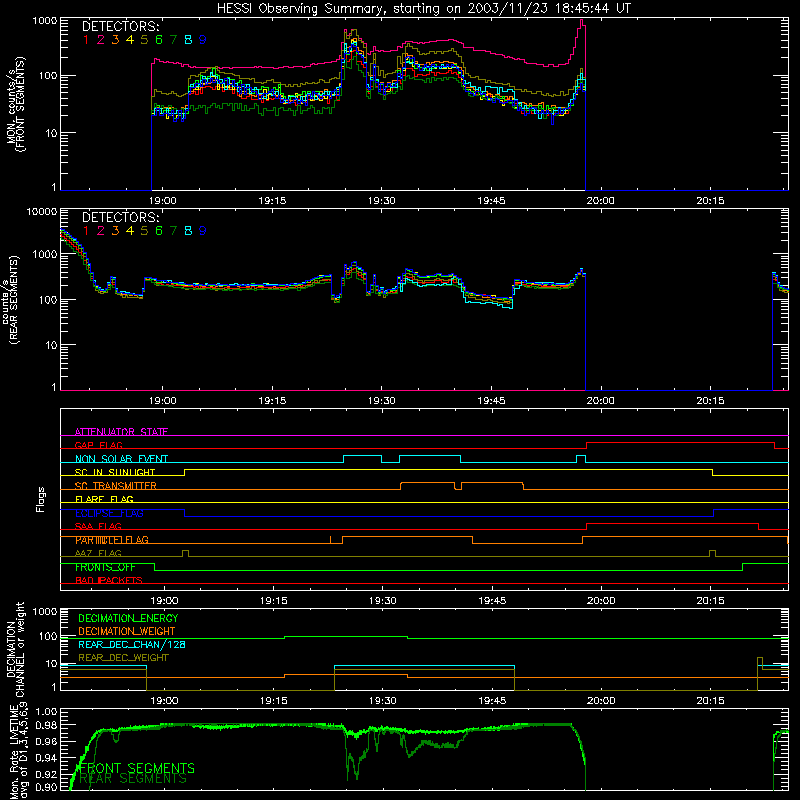Click 19:00 tick under front segments plot
This screenshot has height=800, width=800.
[163, 201]
